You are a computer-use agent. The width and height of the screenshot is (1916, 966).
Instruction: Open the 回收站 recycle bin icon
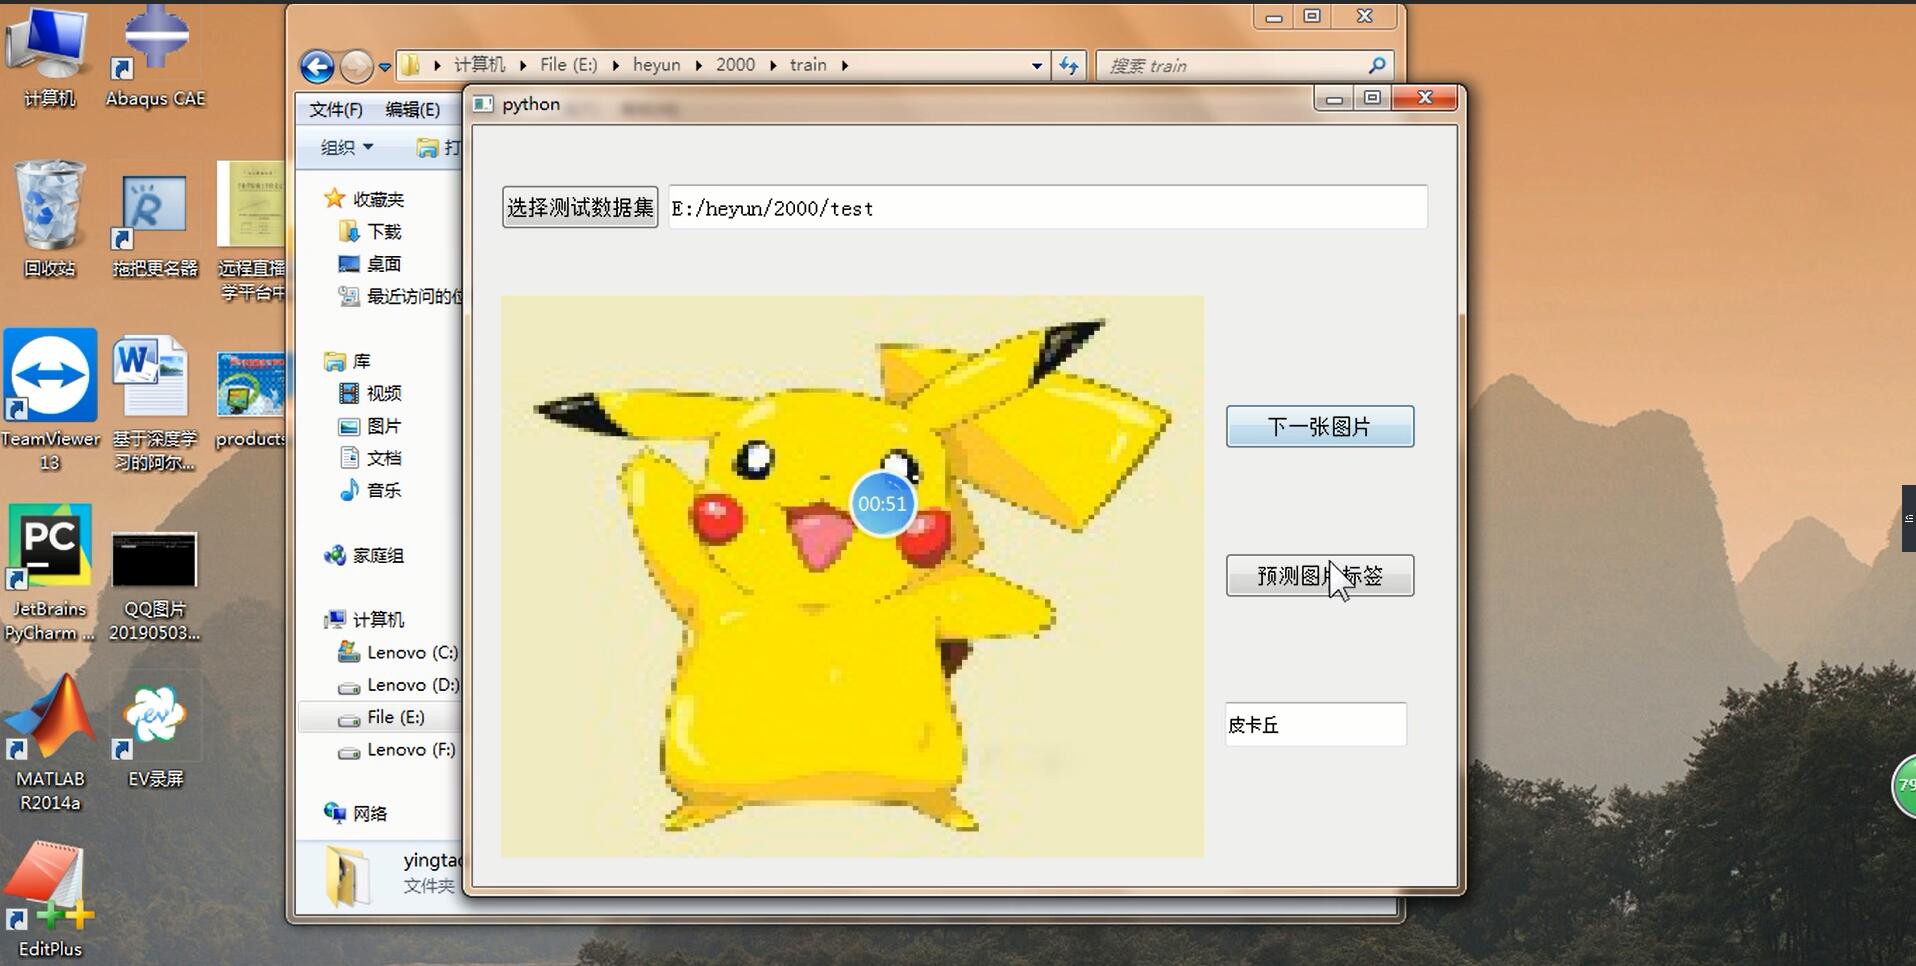pyautogui.click(x=48, y=218)
